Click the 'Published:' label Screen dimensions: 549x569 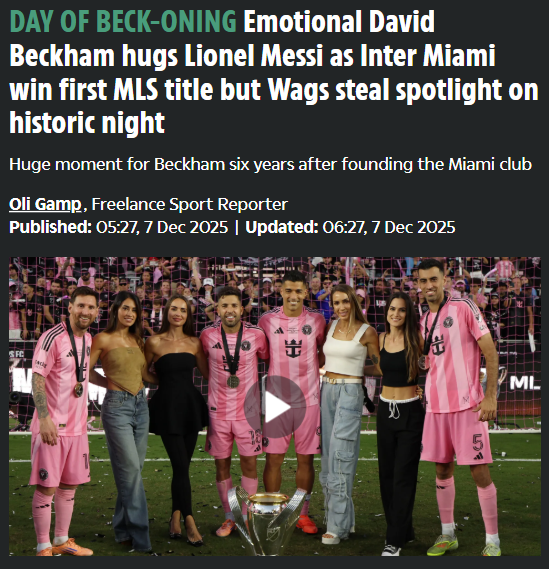[50, 228]
